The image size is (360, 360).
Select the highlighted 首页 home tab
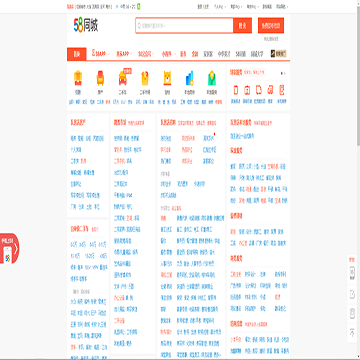tap(77, 54)
